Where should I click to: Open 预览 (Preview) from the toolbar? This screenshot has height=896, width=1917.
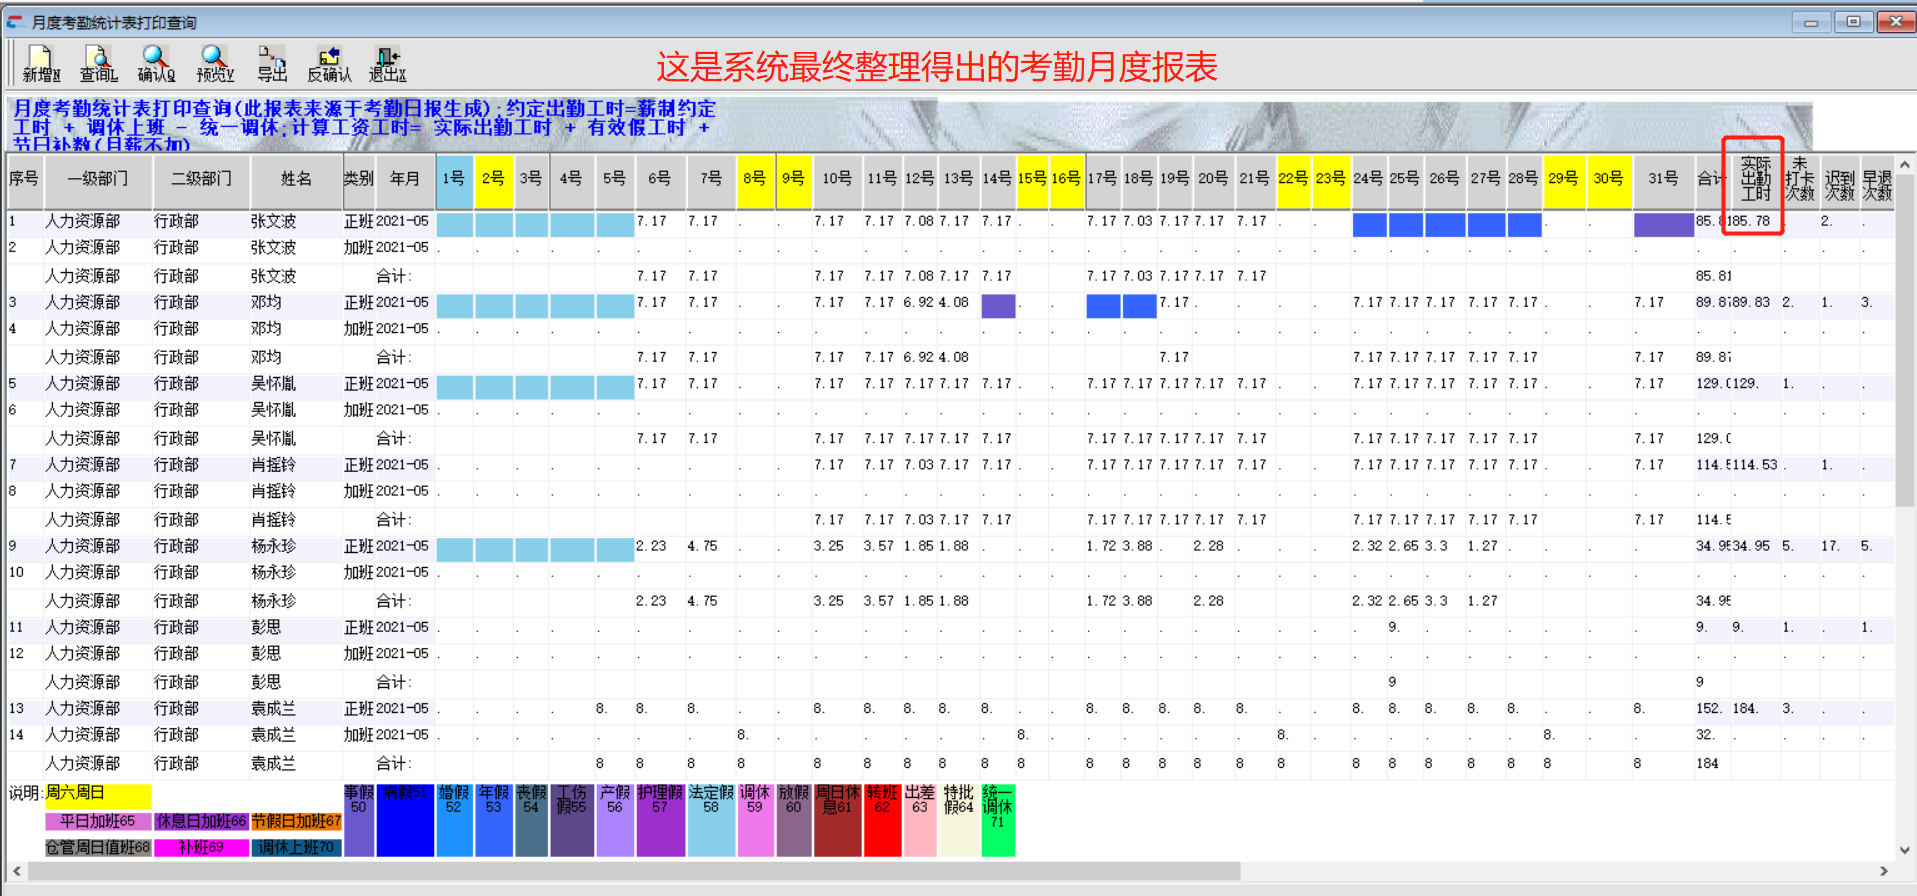(214, 64)
